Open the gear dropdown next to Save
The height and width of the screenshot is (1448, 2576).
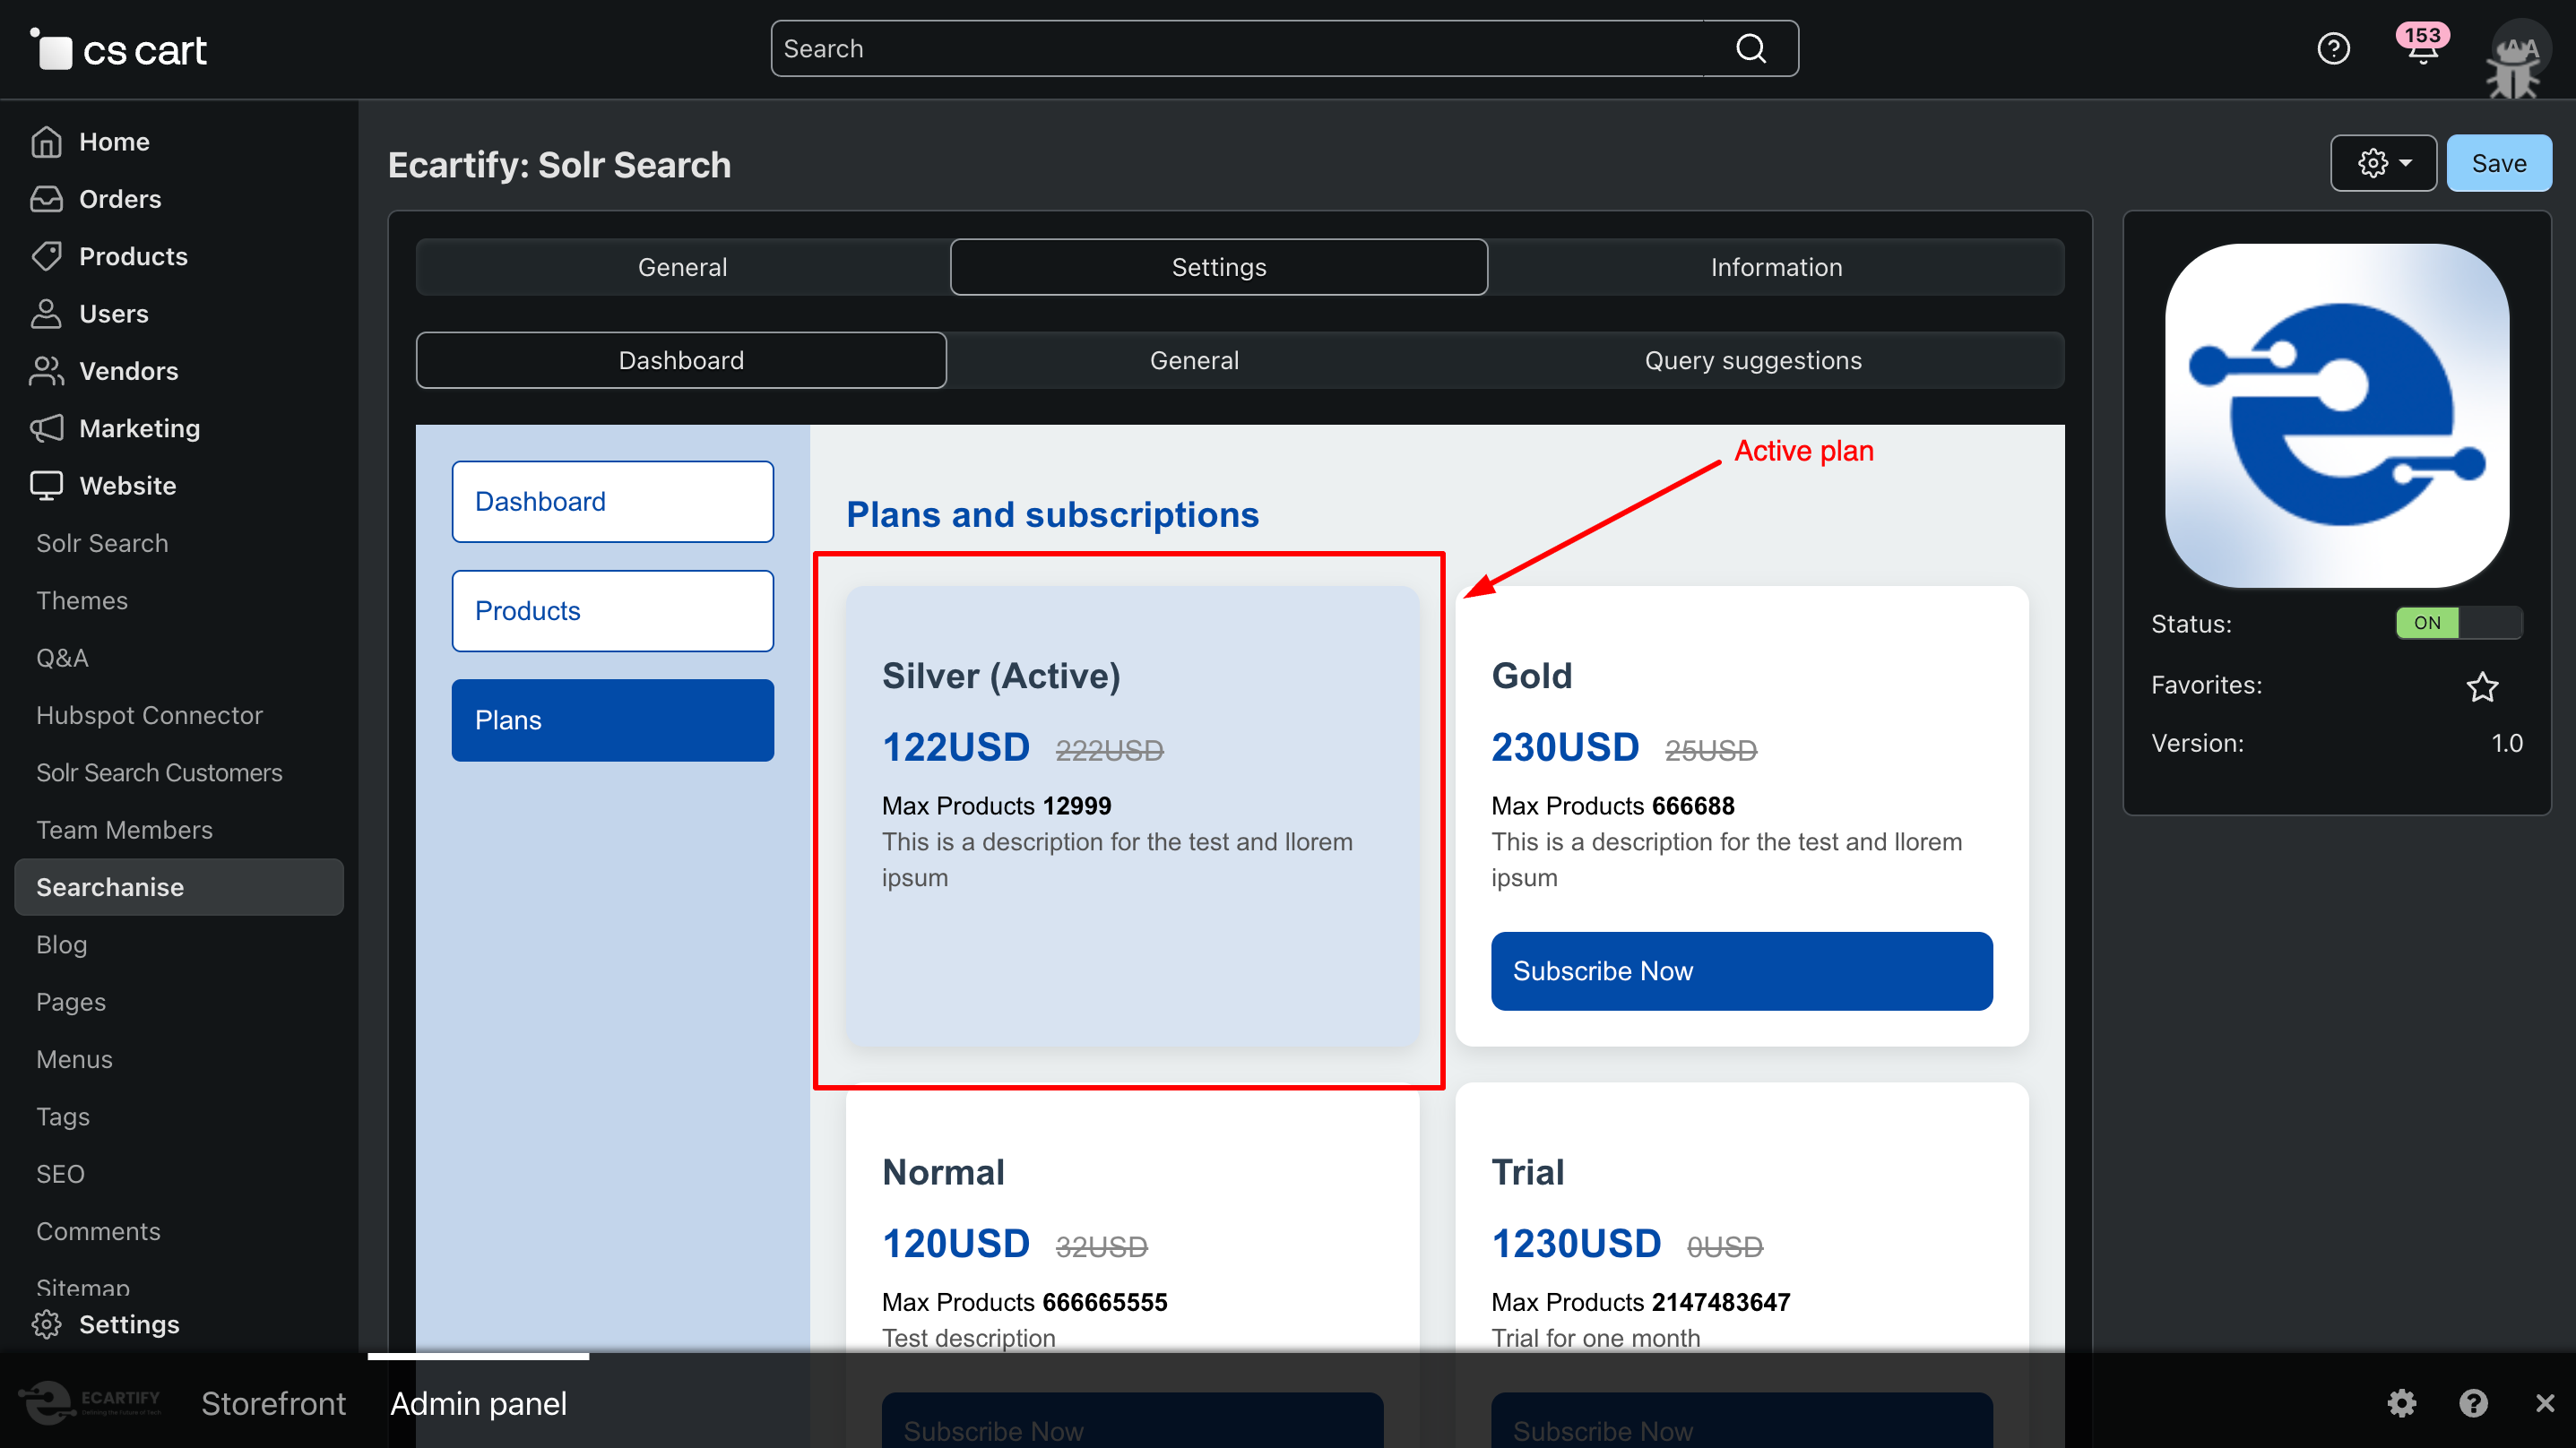[2383, 163]
